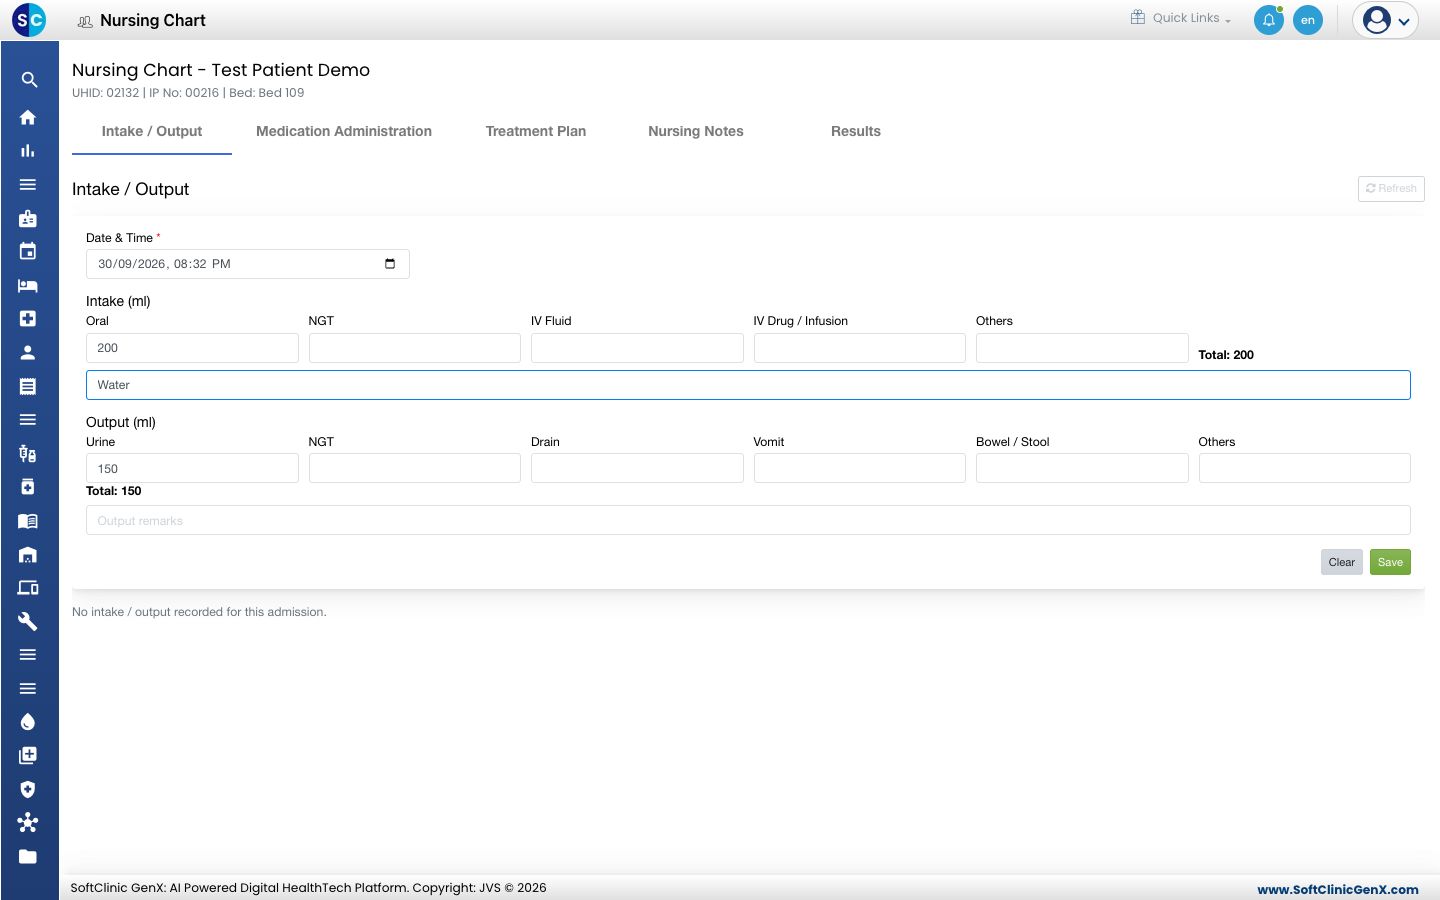Image resolution: width=1440 pixels, height=900 pixels.
Task: Select the Intake / Output tab
Action: (x=152, y=131)
